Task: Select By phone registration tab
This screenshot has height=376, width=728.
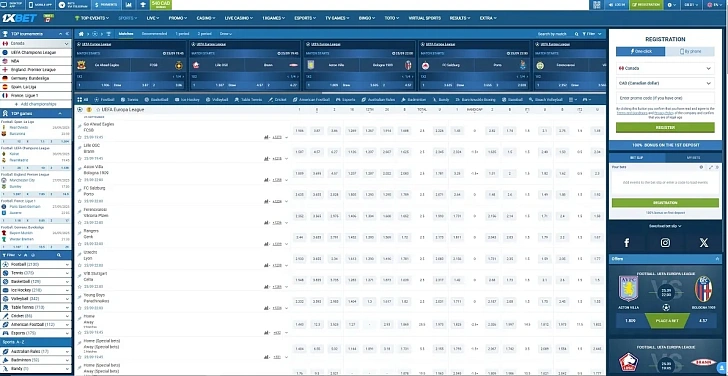Action: [690, 52]
